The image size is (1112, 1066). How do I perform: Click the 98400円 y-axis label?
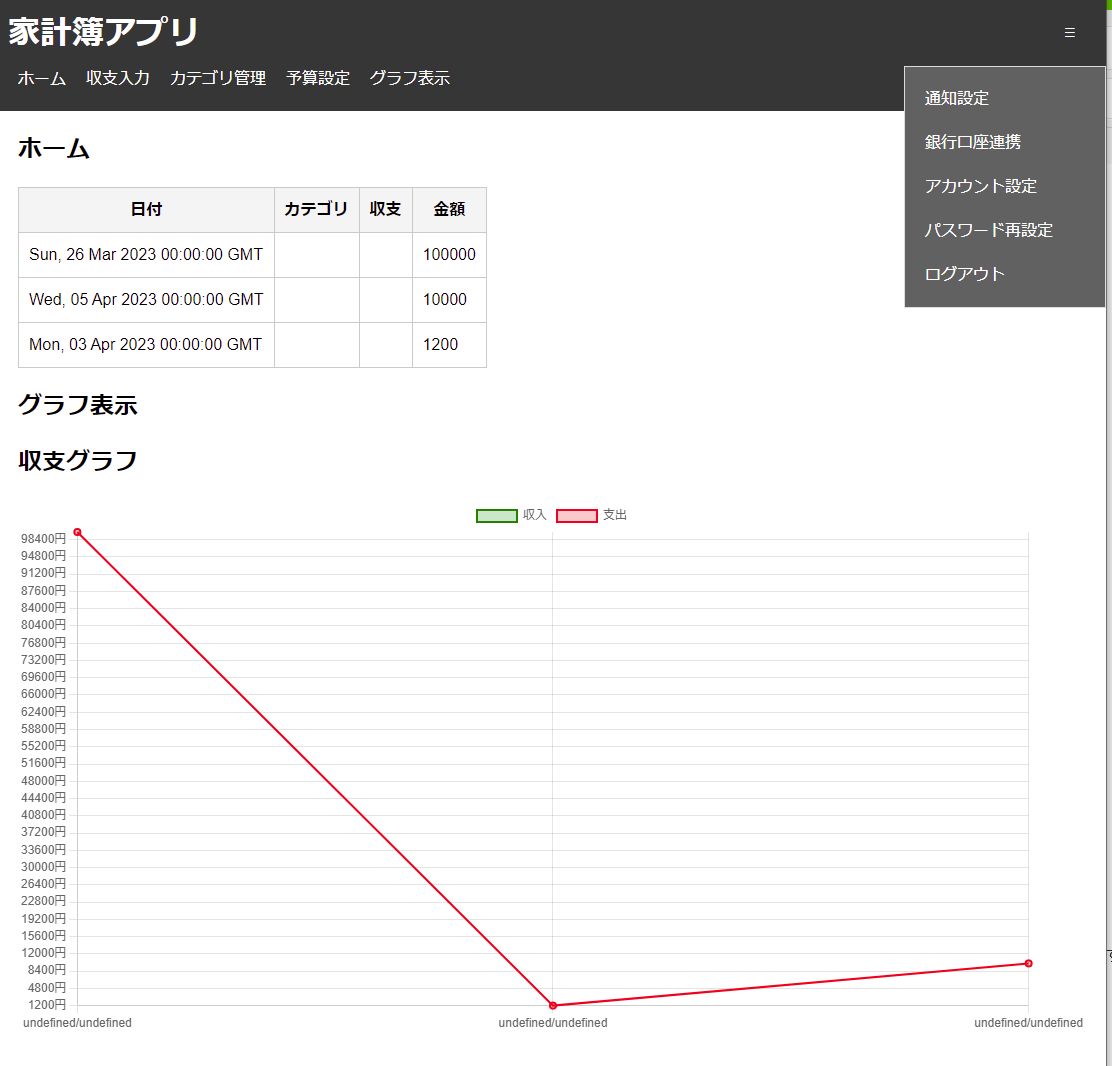tap(43, 539)
